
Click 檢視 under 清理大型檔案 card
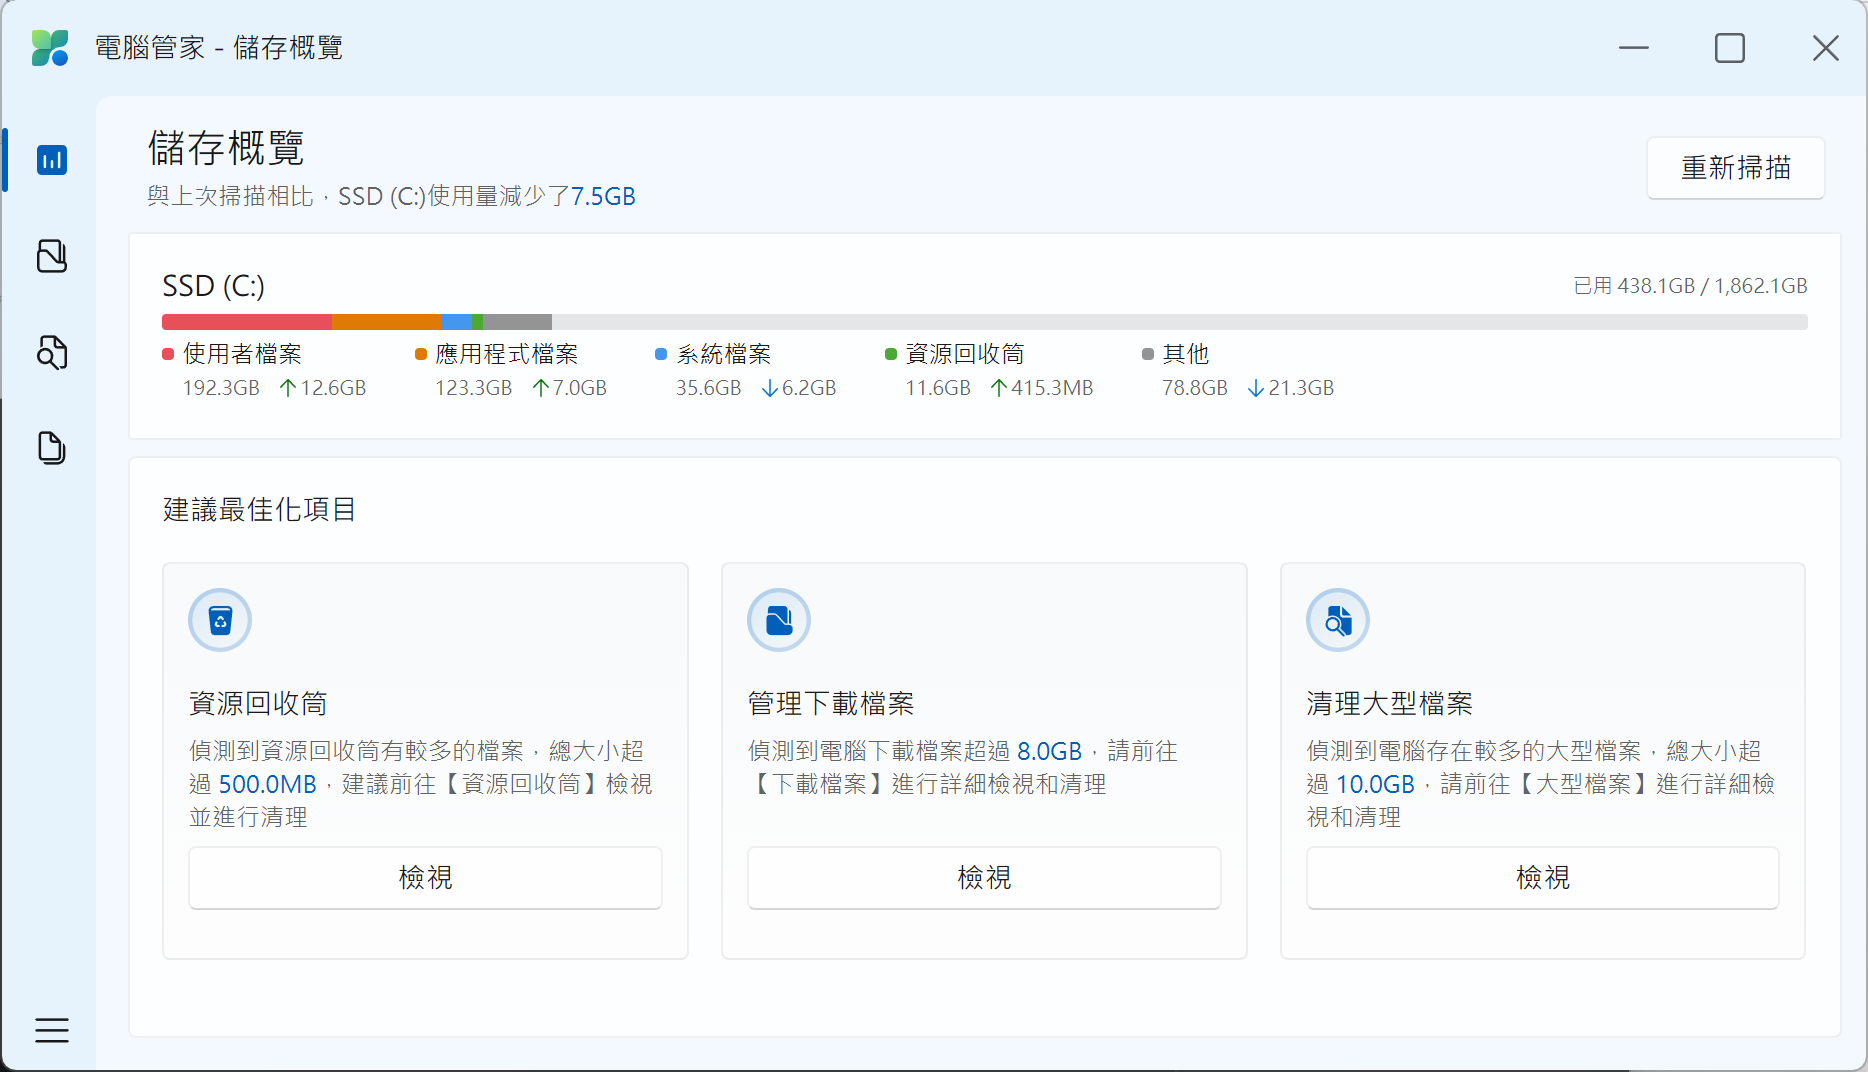tap(1542, 878)
